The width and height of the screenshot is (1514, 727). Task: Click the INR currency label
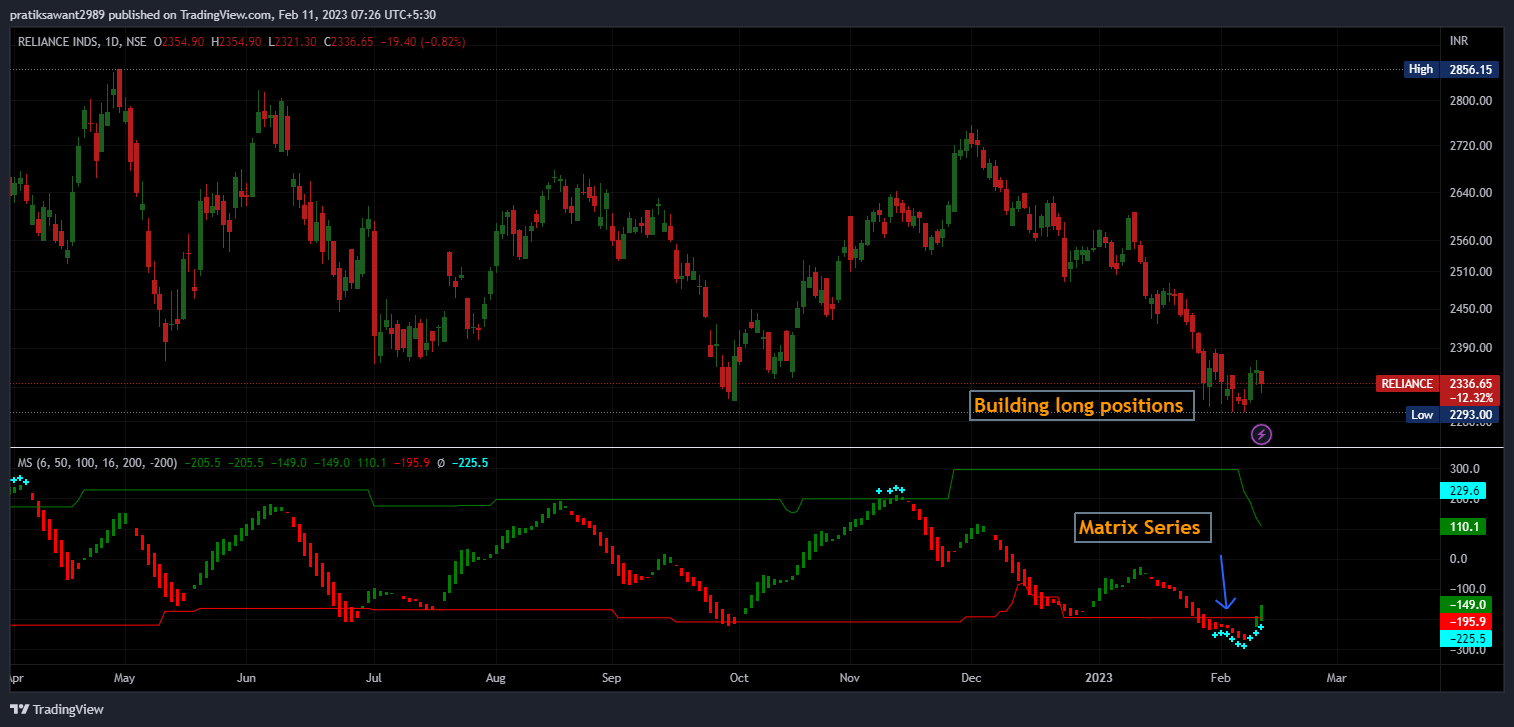[1460, 41]
